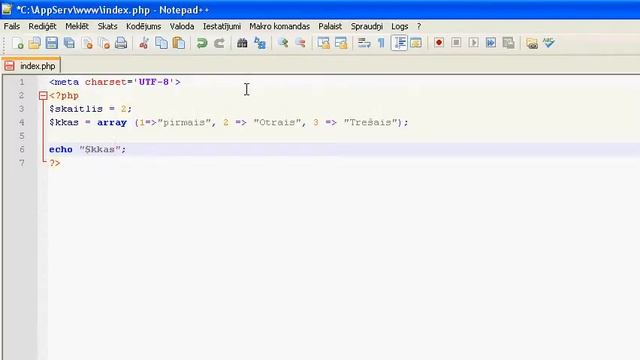Play back recorded macro button
640x360 pixels.
[473, 42]
